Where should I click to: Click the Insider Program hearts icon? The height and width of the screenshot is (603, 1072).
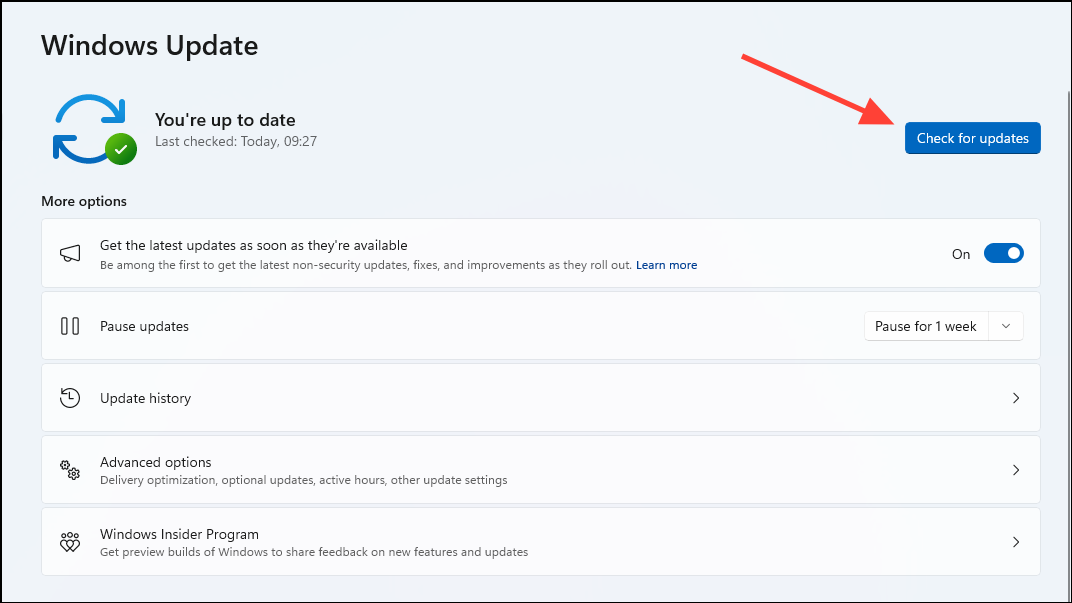pos(70,542)
